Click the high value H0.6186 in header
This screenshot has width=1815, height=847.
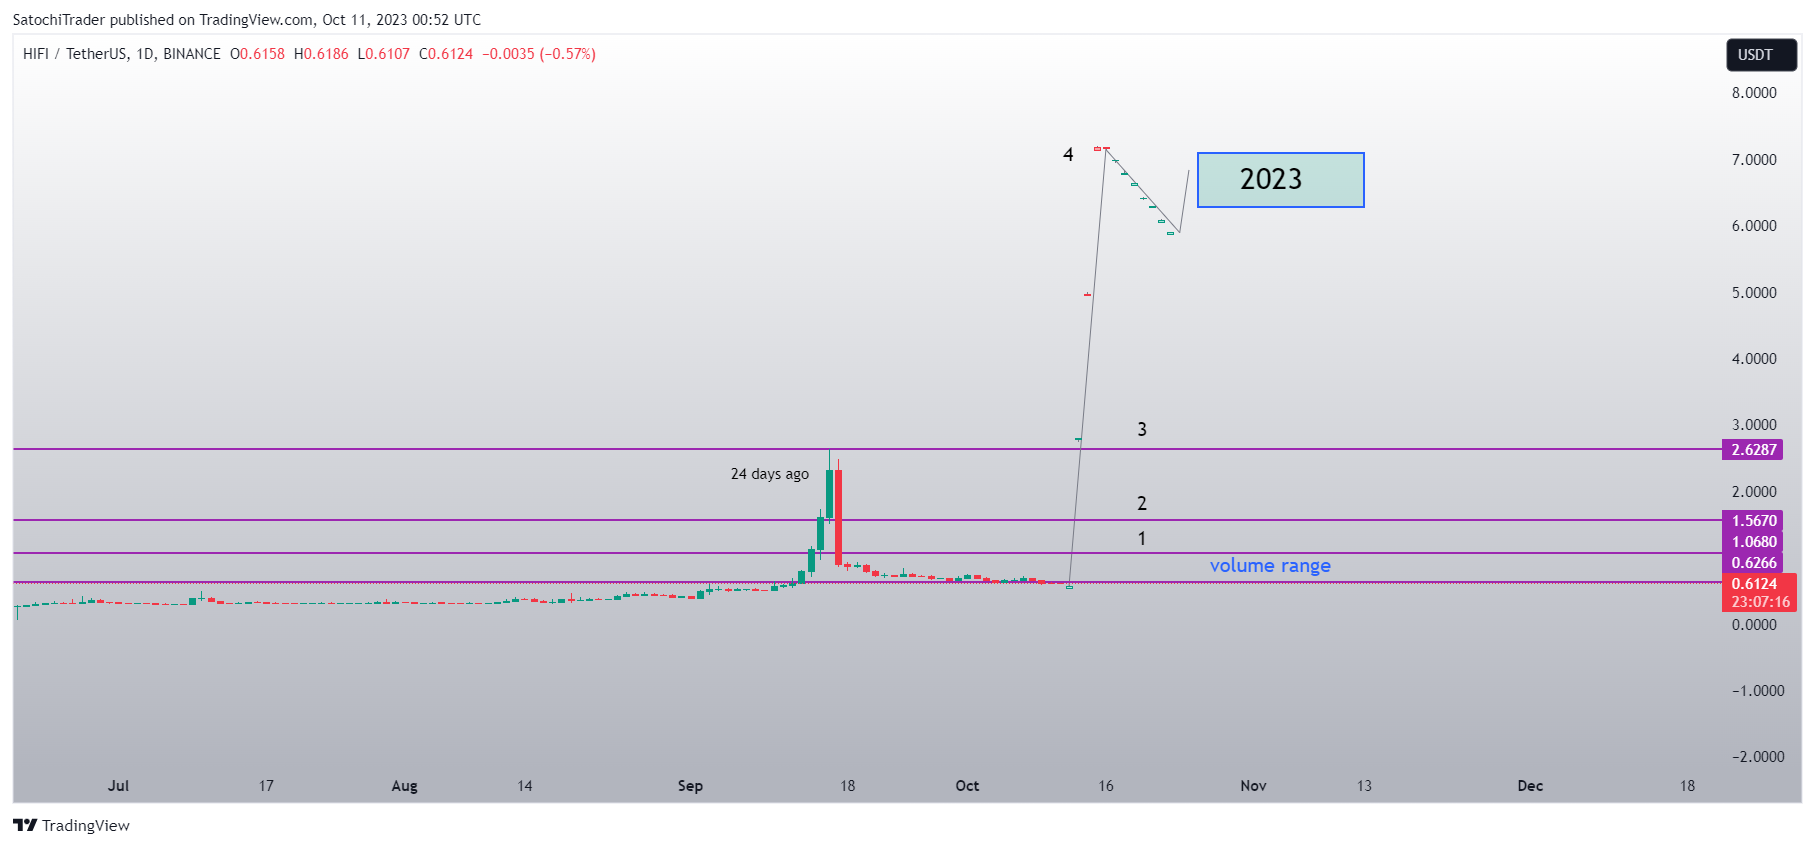321,54
